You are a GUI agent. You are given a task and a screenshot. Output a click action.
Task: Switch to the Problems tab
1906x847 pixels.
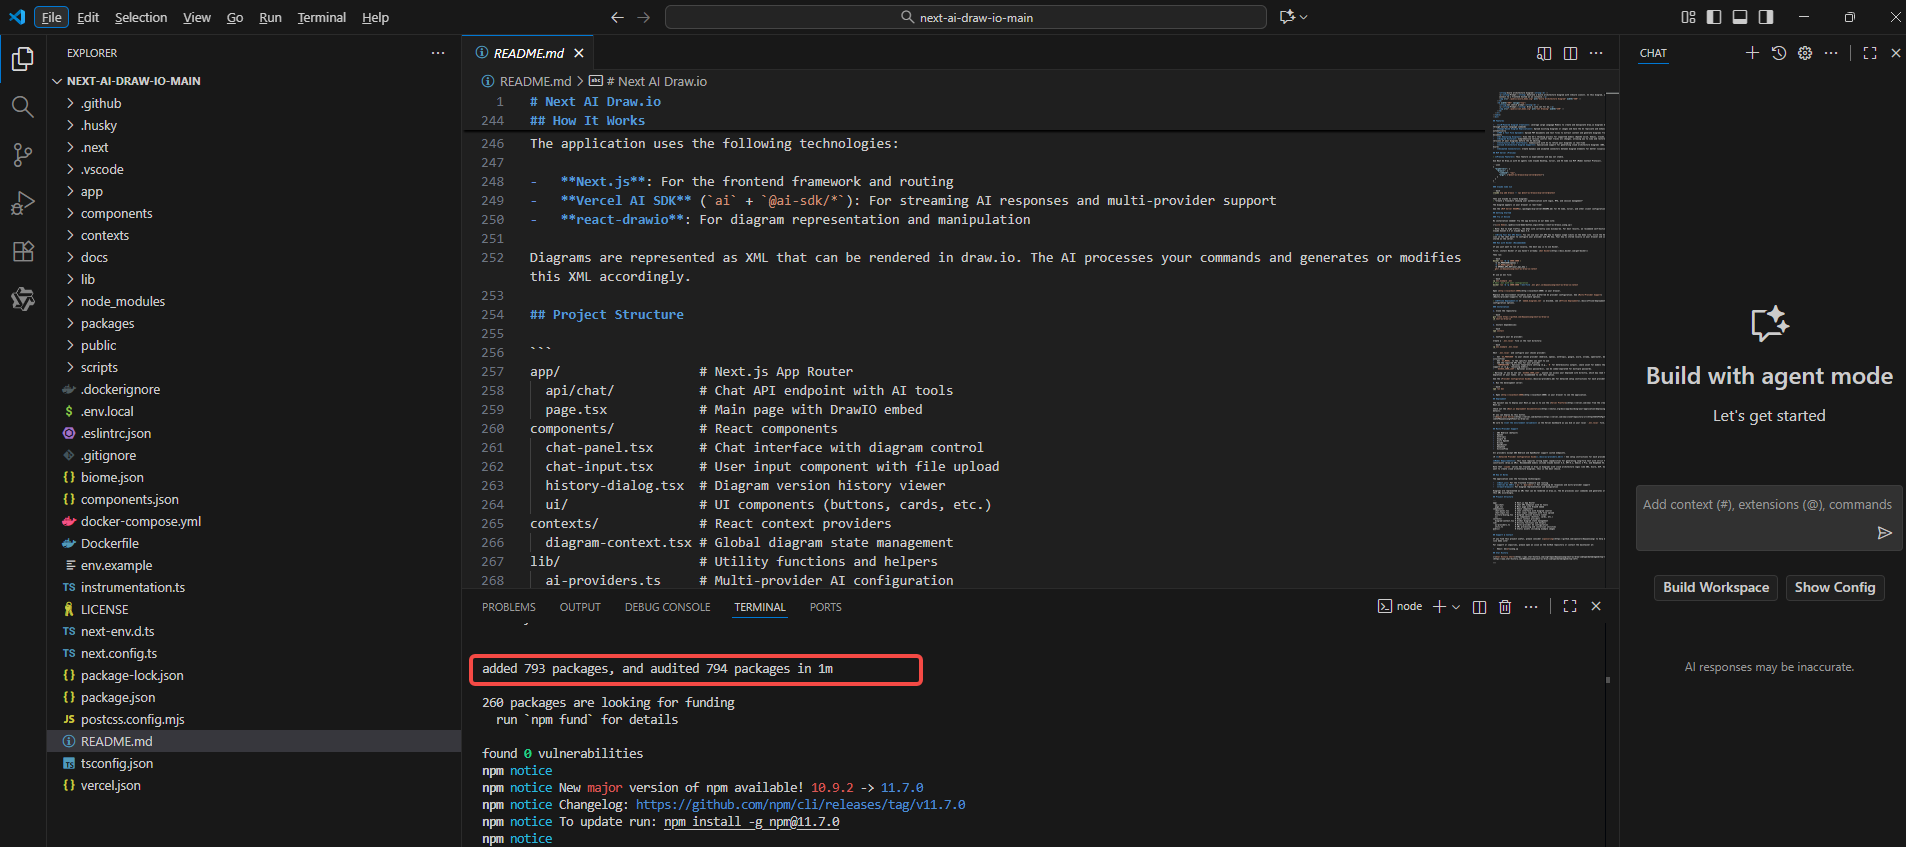(x=509, y=607)
